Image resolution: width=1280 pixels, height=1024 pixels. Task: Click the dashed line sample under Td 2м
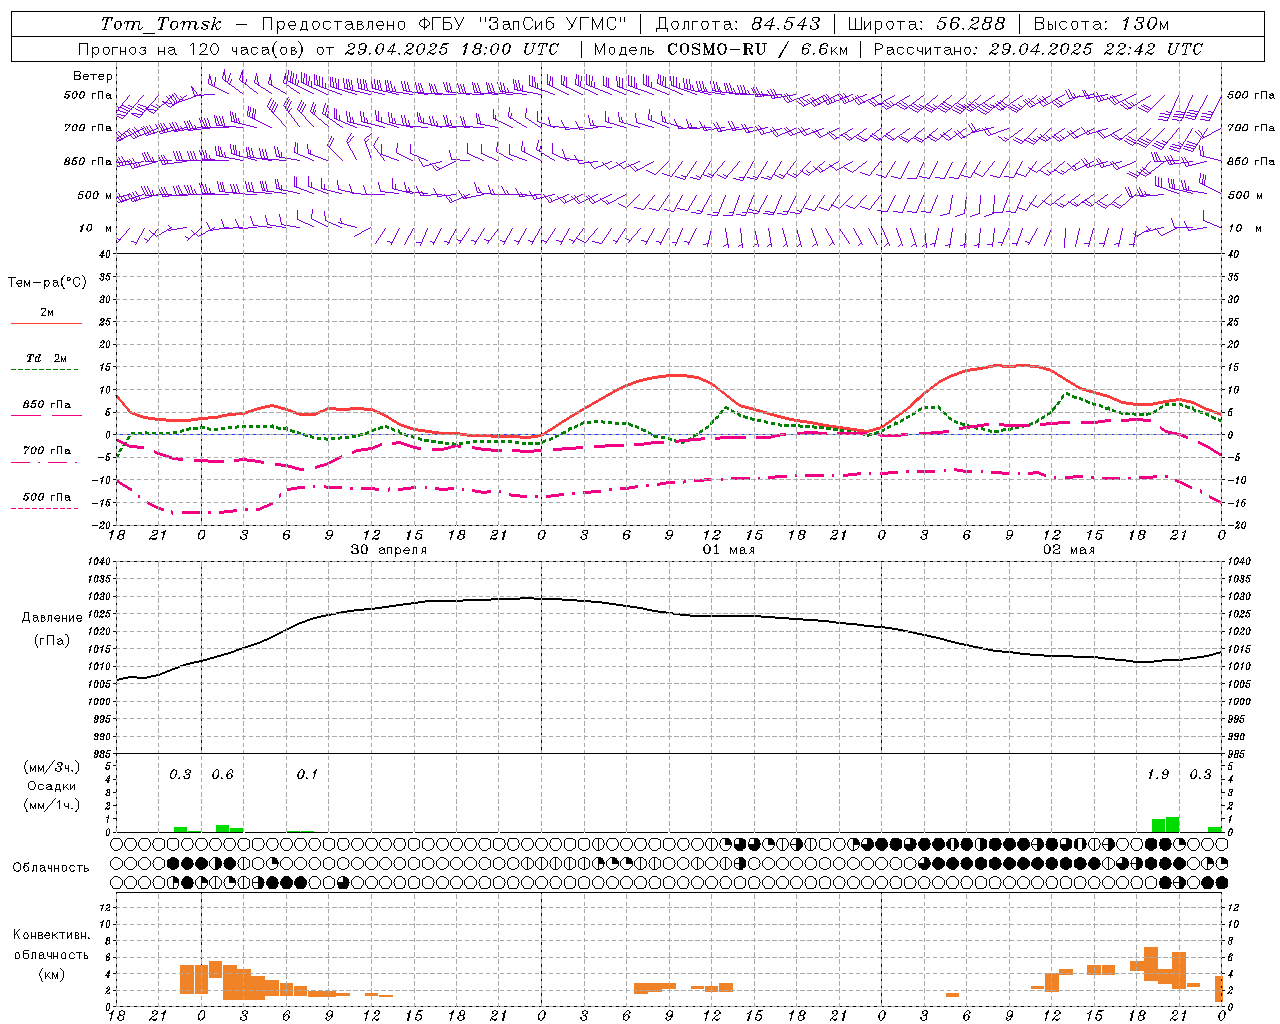pos(46,369)
